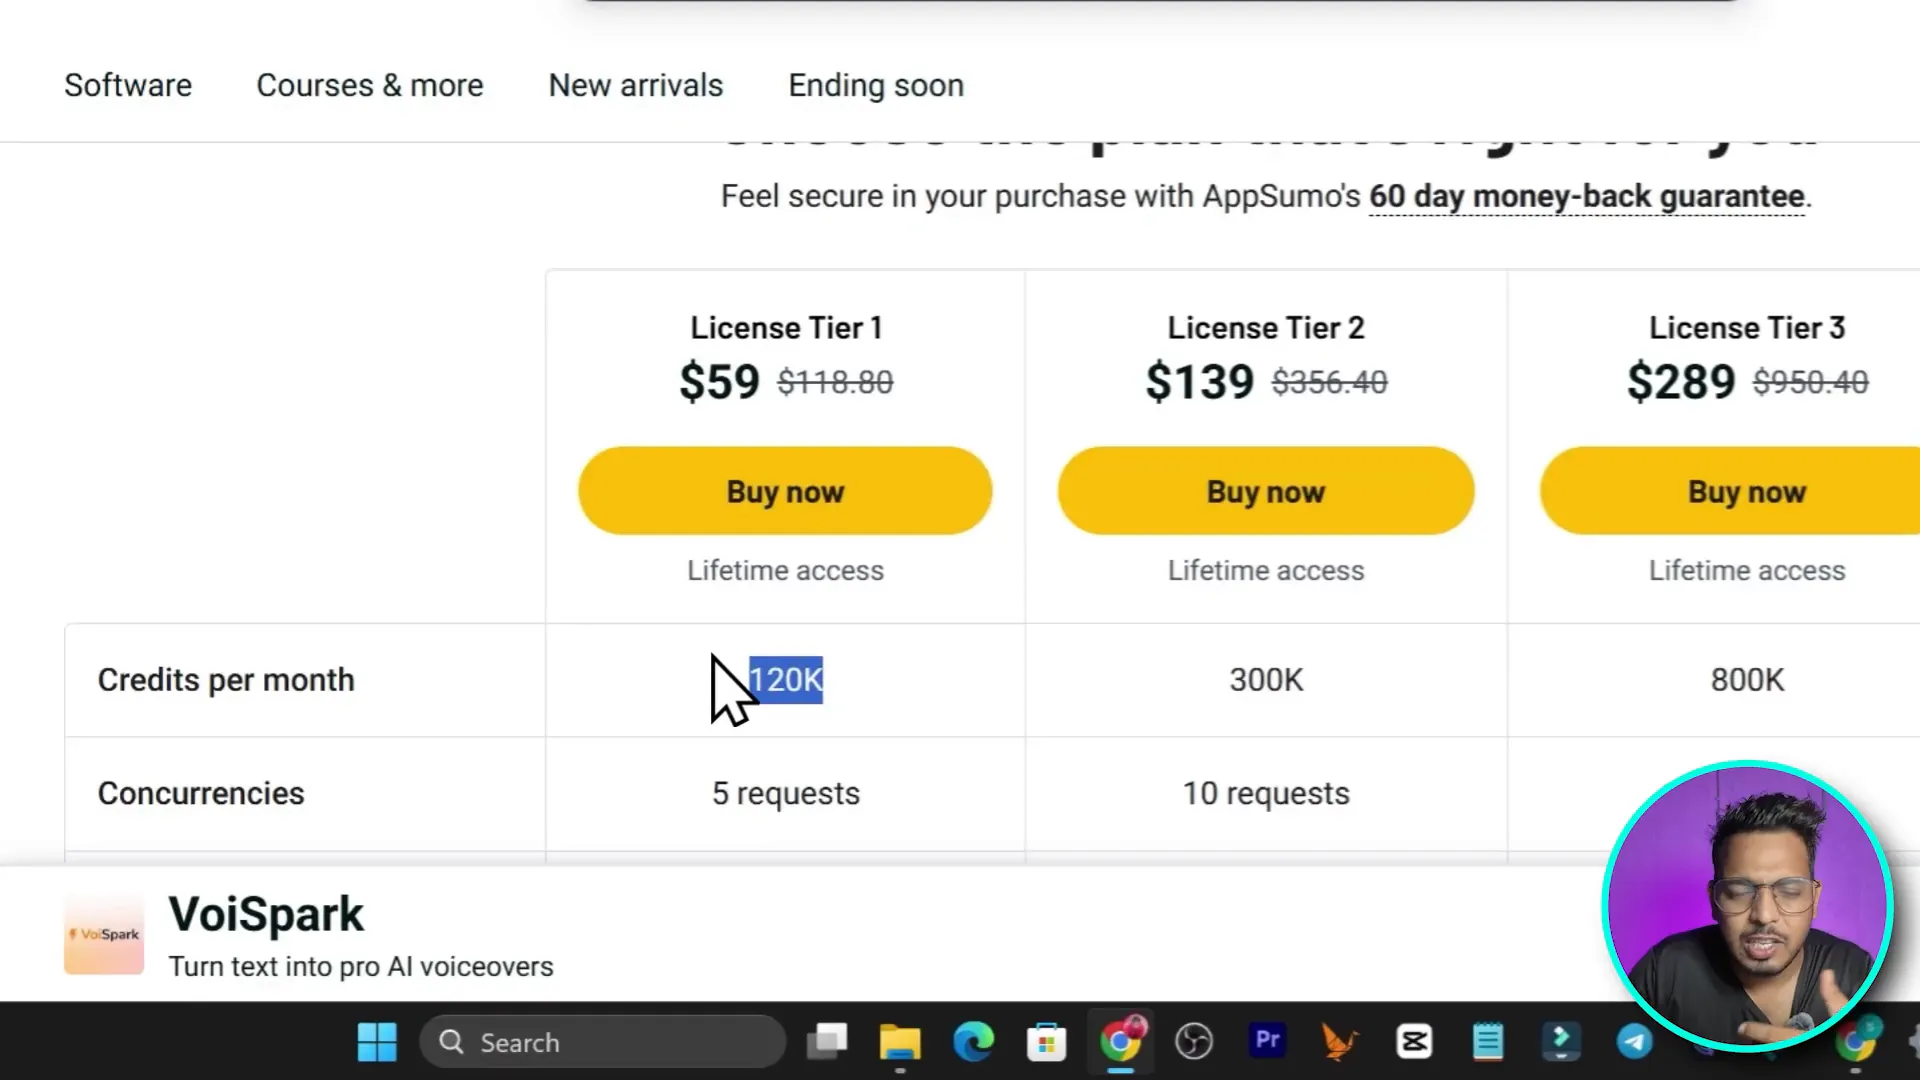Open Task View on the taskbar
1920x1080 pixels.
(x=827, y=1042)
